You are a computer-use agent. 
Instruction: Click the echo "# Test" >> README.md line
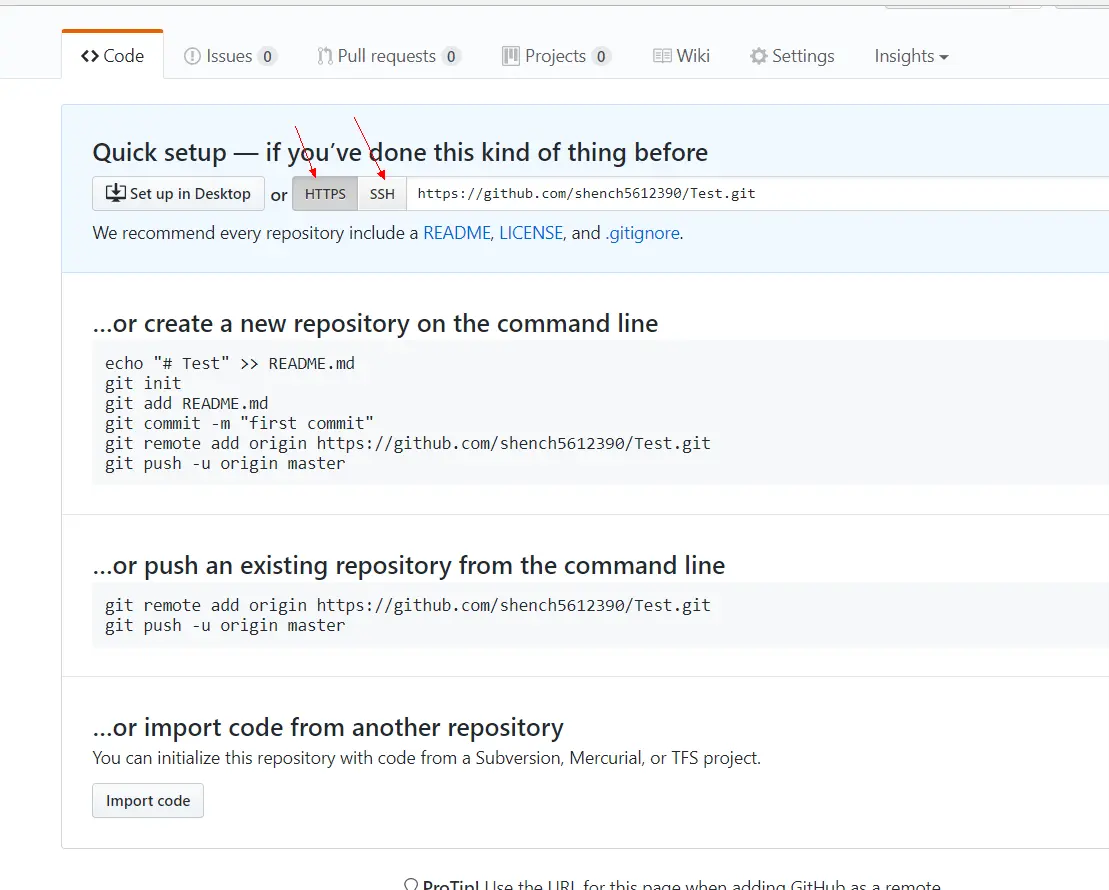tap(230, 364)
